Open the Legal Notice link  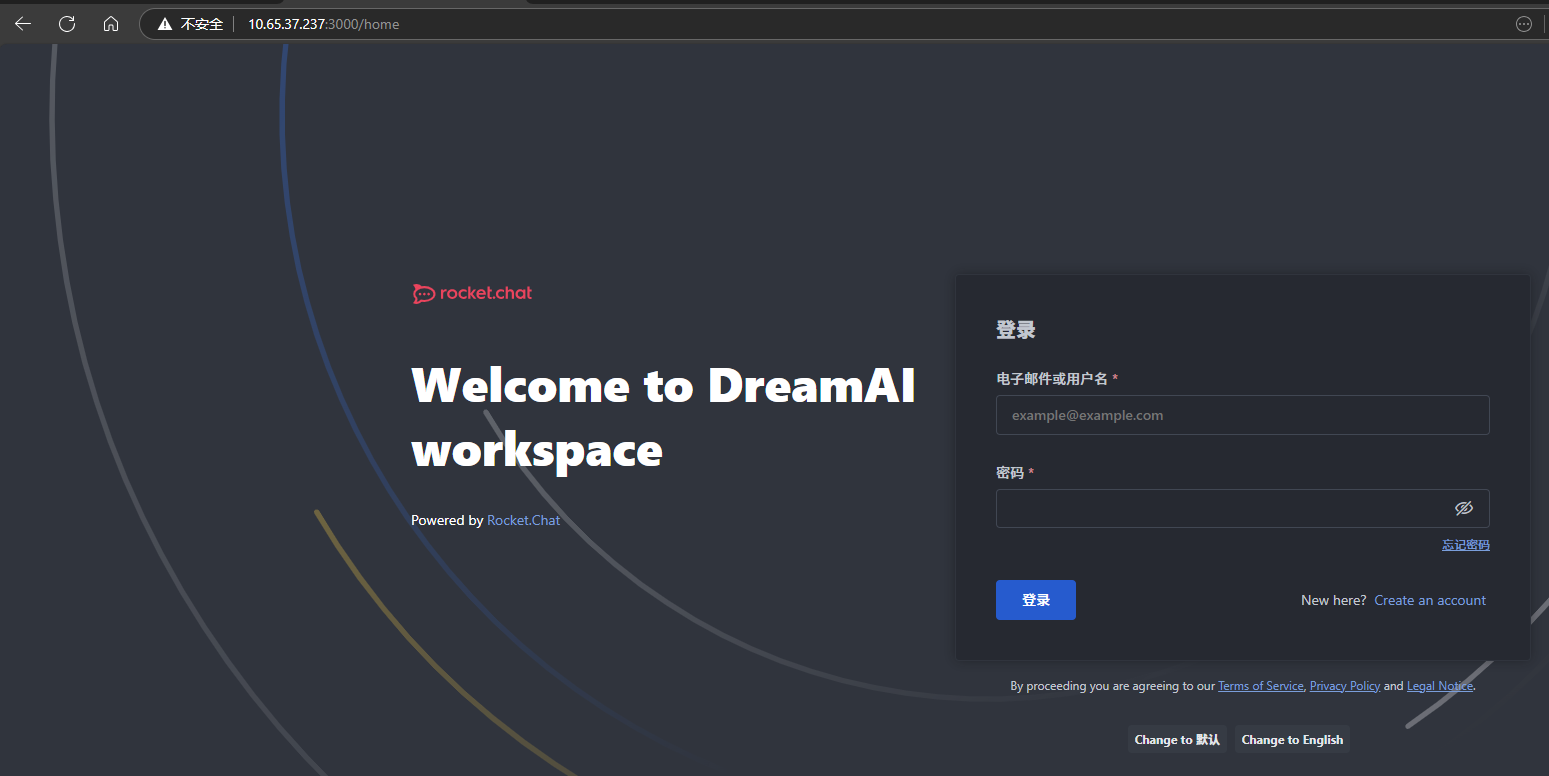point(1440,686)
